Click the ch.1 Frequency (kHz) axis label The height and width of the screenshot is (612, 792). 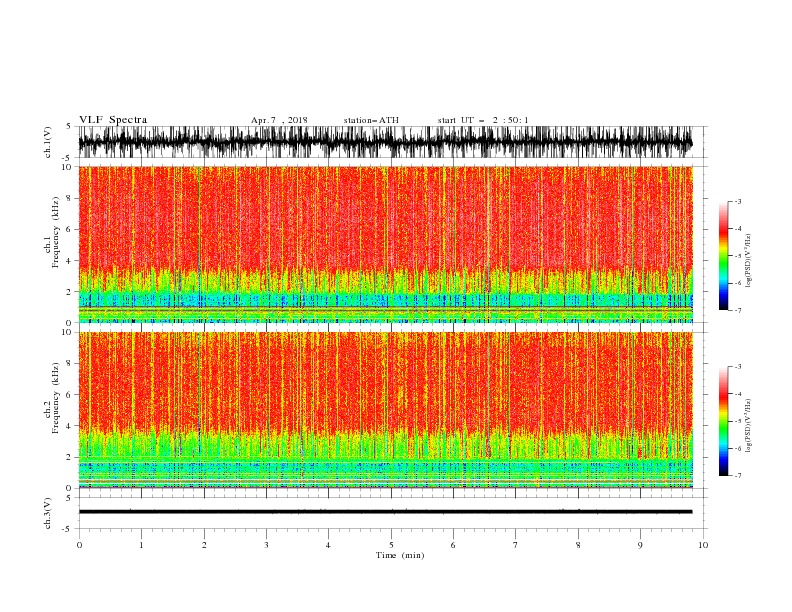(x=52, y=232)
